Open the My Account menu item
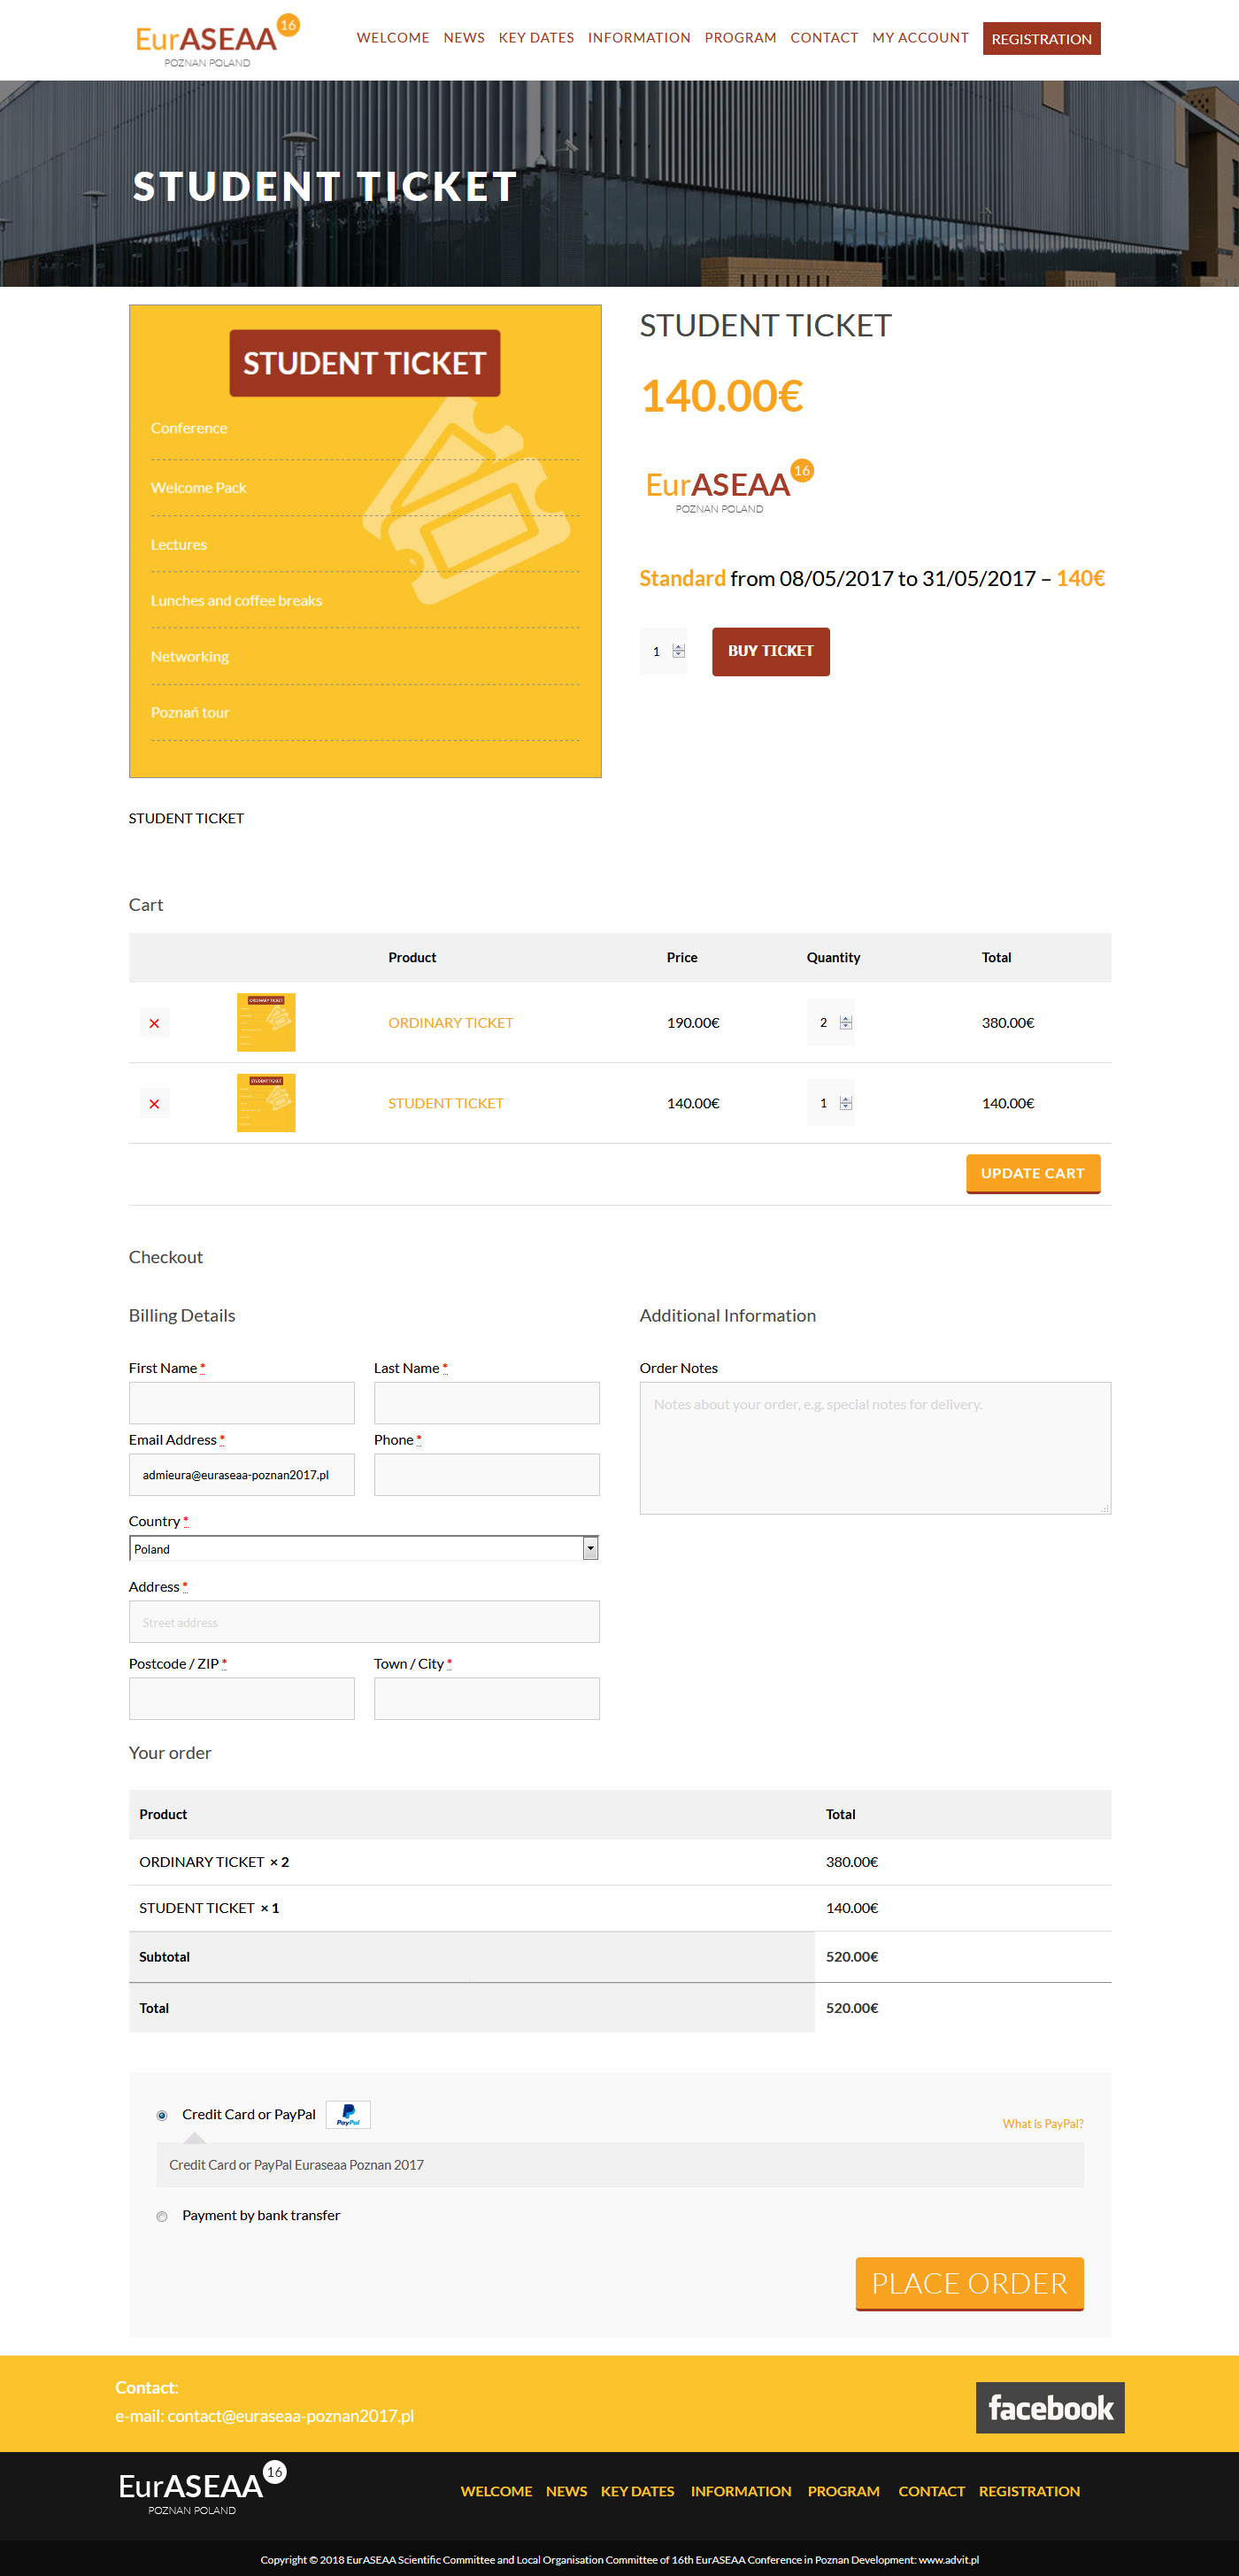This screenshot has height=2576, width=1239. coord(920,38)
